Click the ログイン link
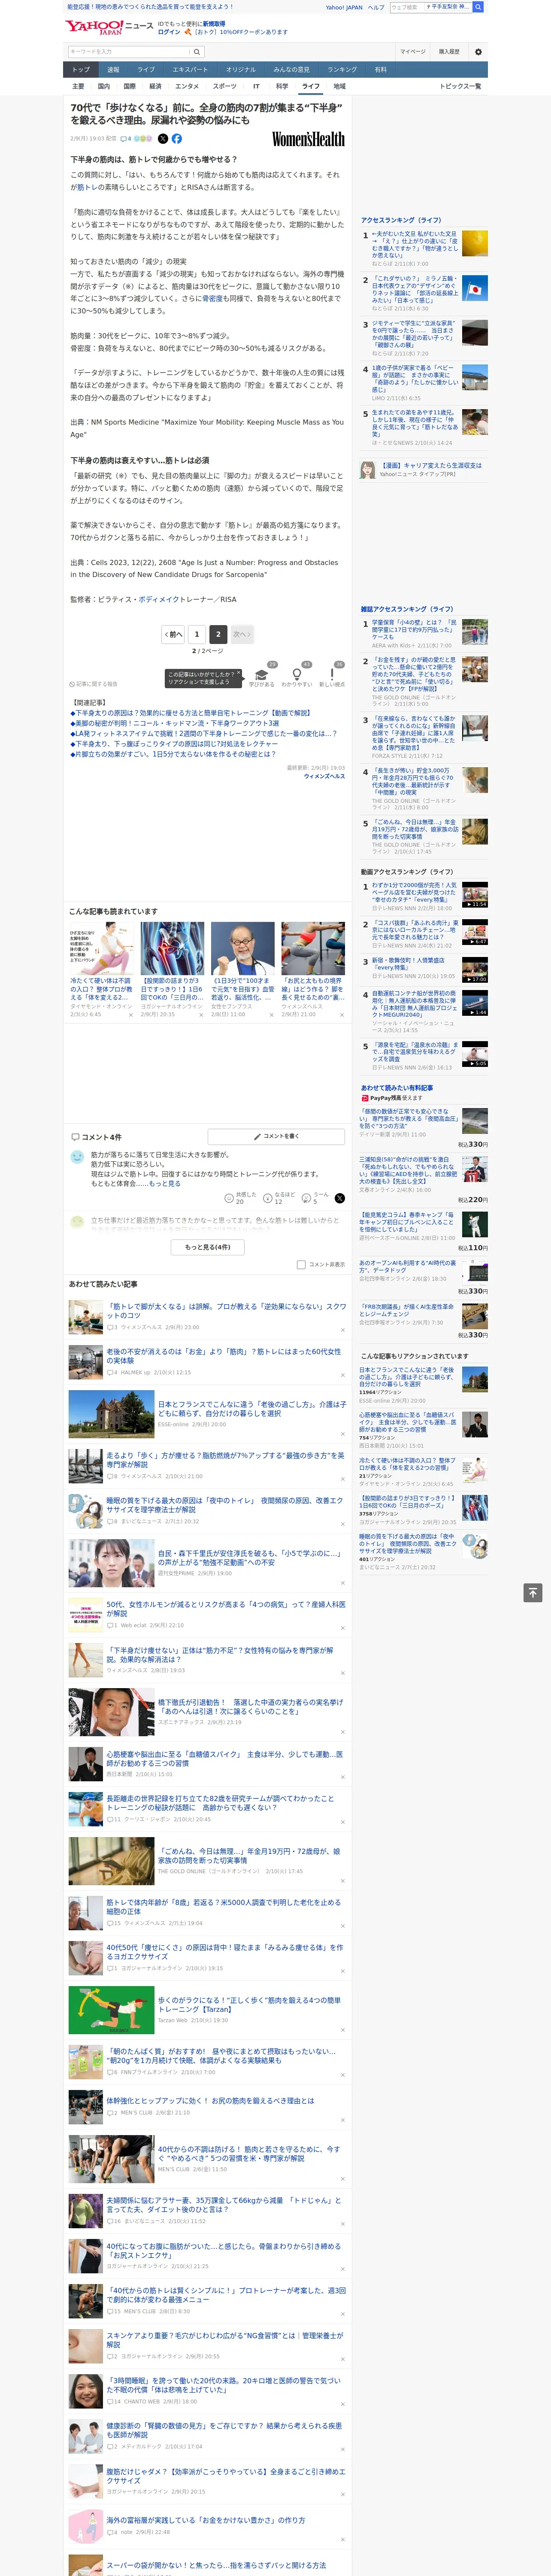The width and height of the screenshot is (551, 2576). pos(169,32)
